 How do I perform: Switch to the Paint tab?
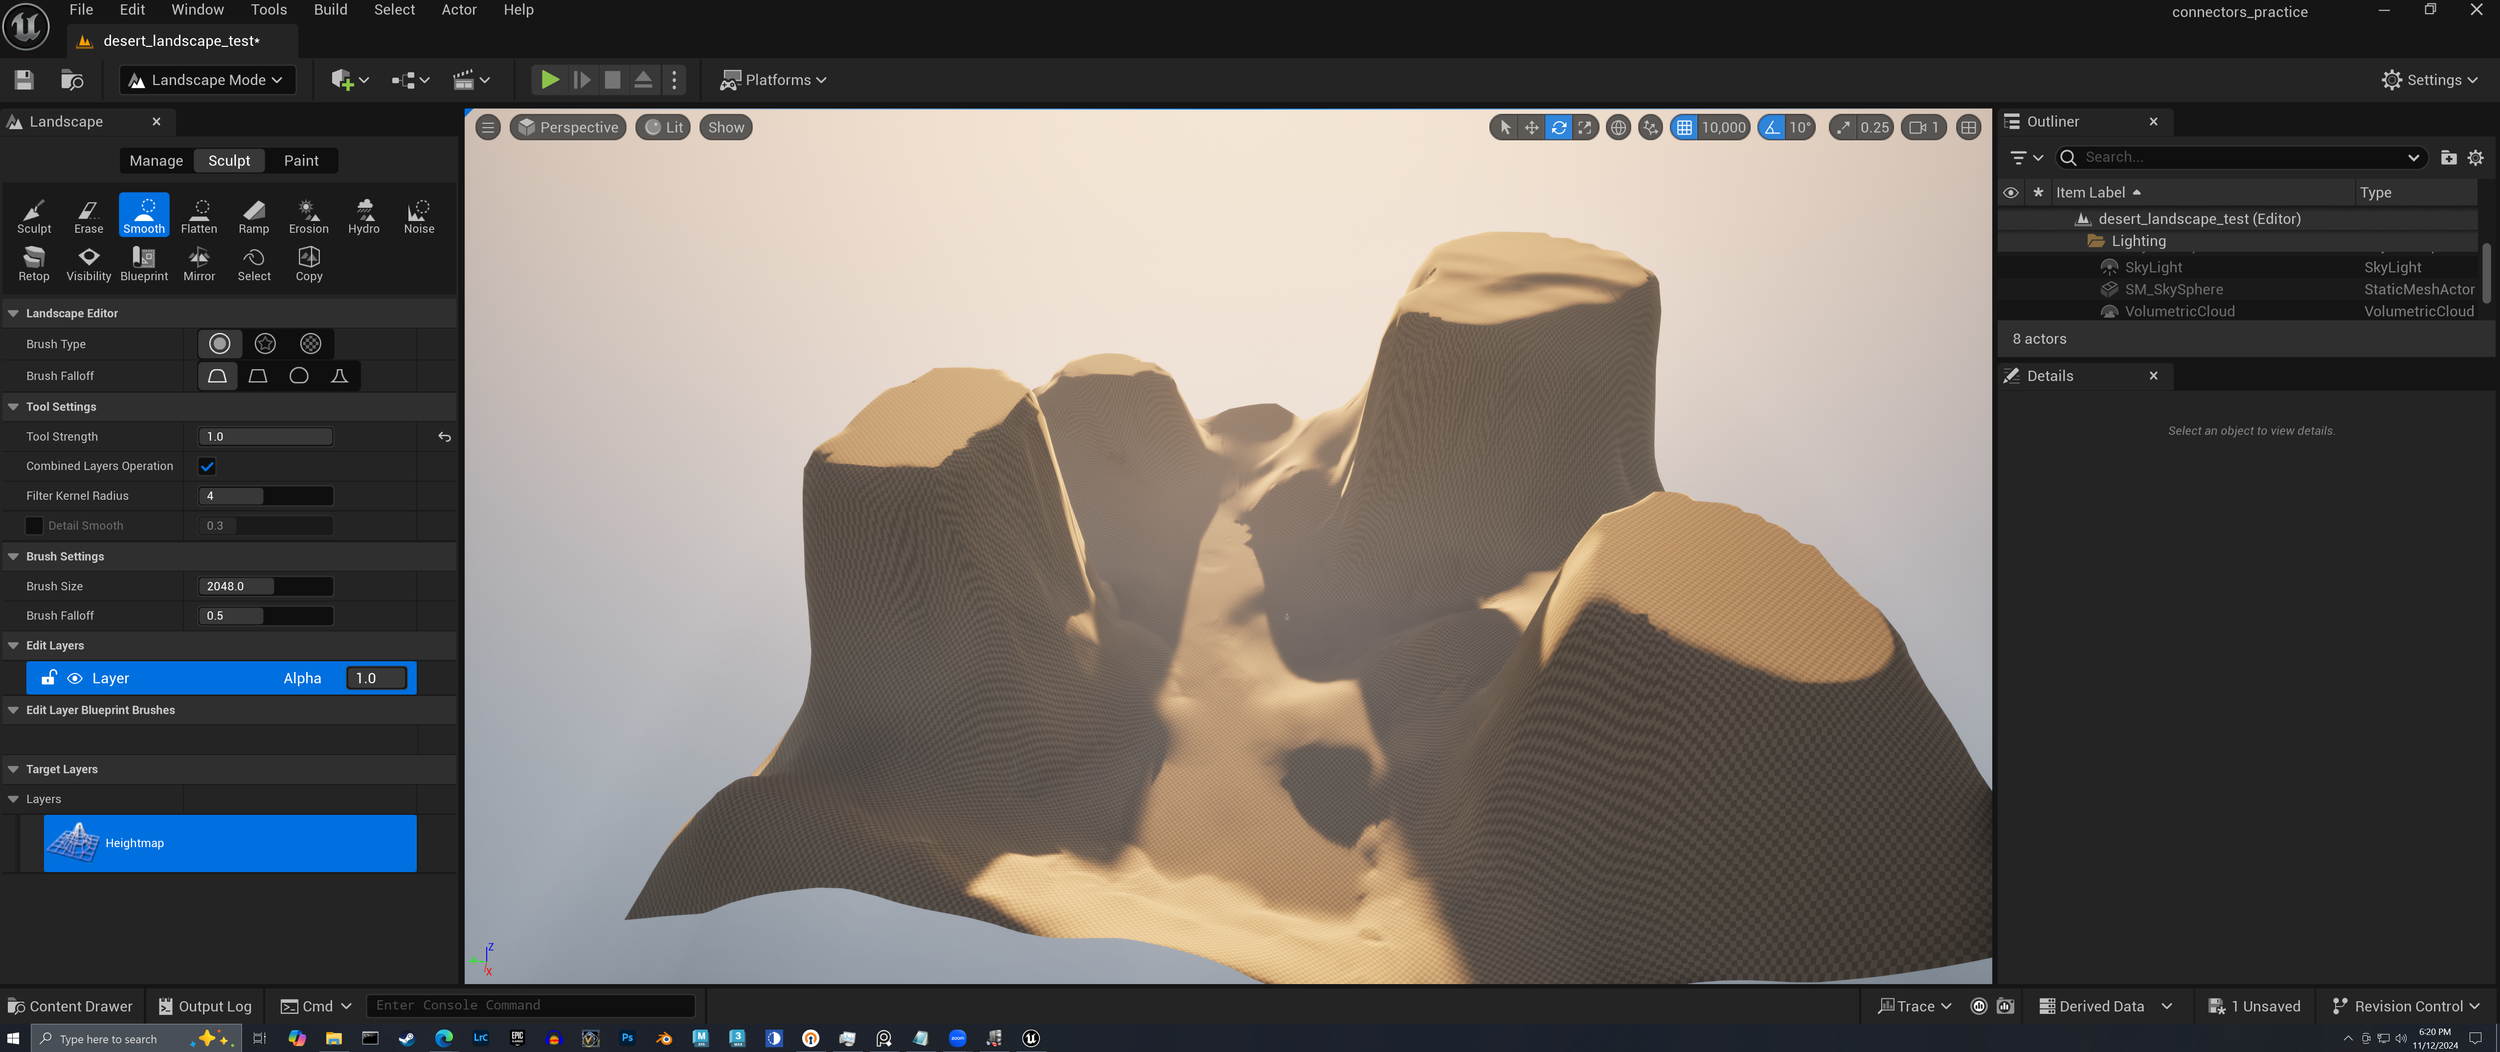tap(301, 161)
